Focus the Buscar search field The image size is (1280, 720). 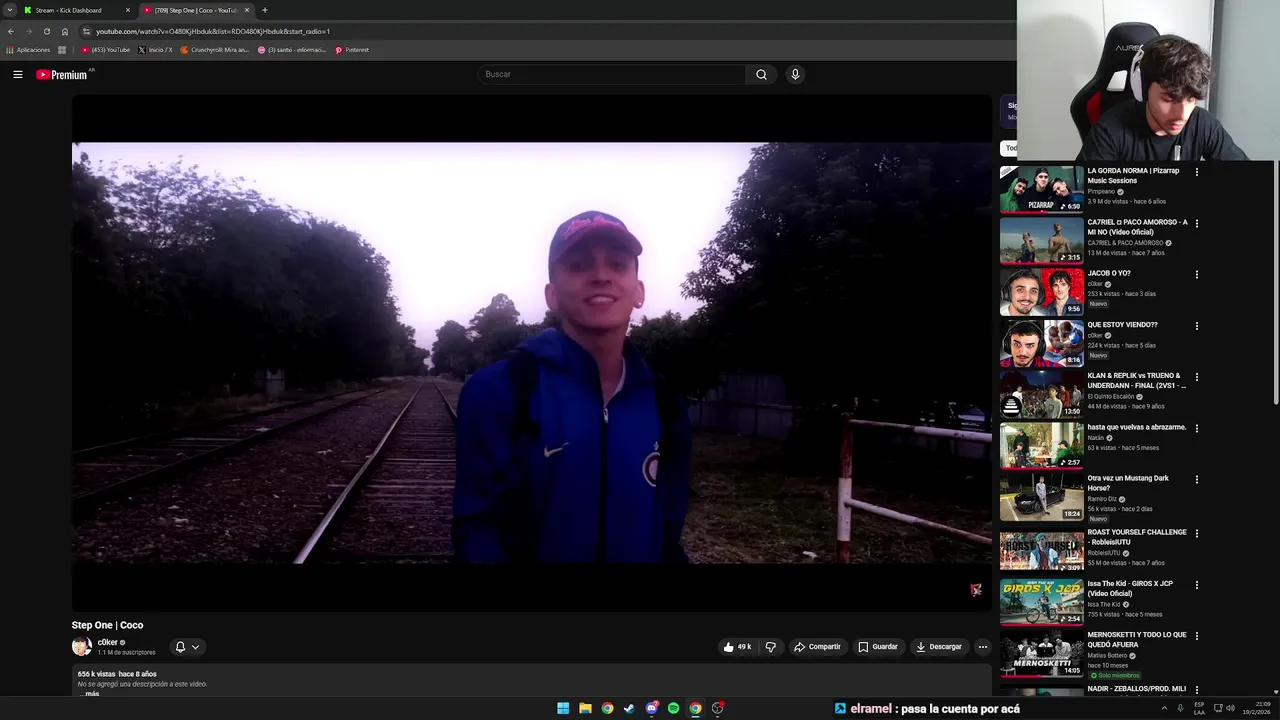point(612,74)
